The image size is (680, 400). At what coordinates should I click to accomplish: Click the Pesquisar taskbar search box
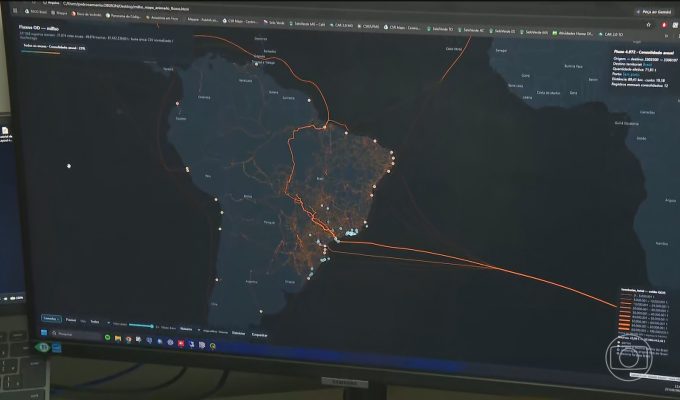[75, 334]
